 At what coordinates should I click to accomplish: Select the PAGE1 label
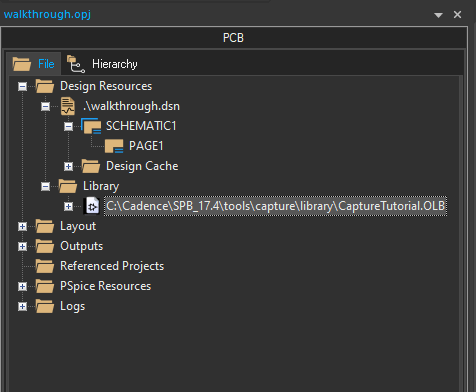pyautogui.click(x=146, y=146)
